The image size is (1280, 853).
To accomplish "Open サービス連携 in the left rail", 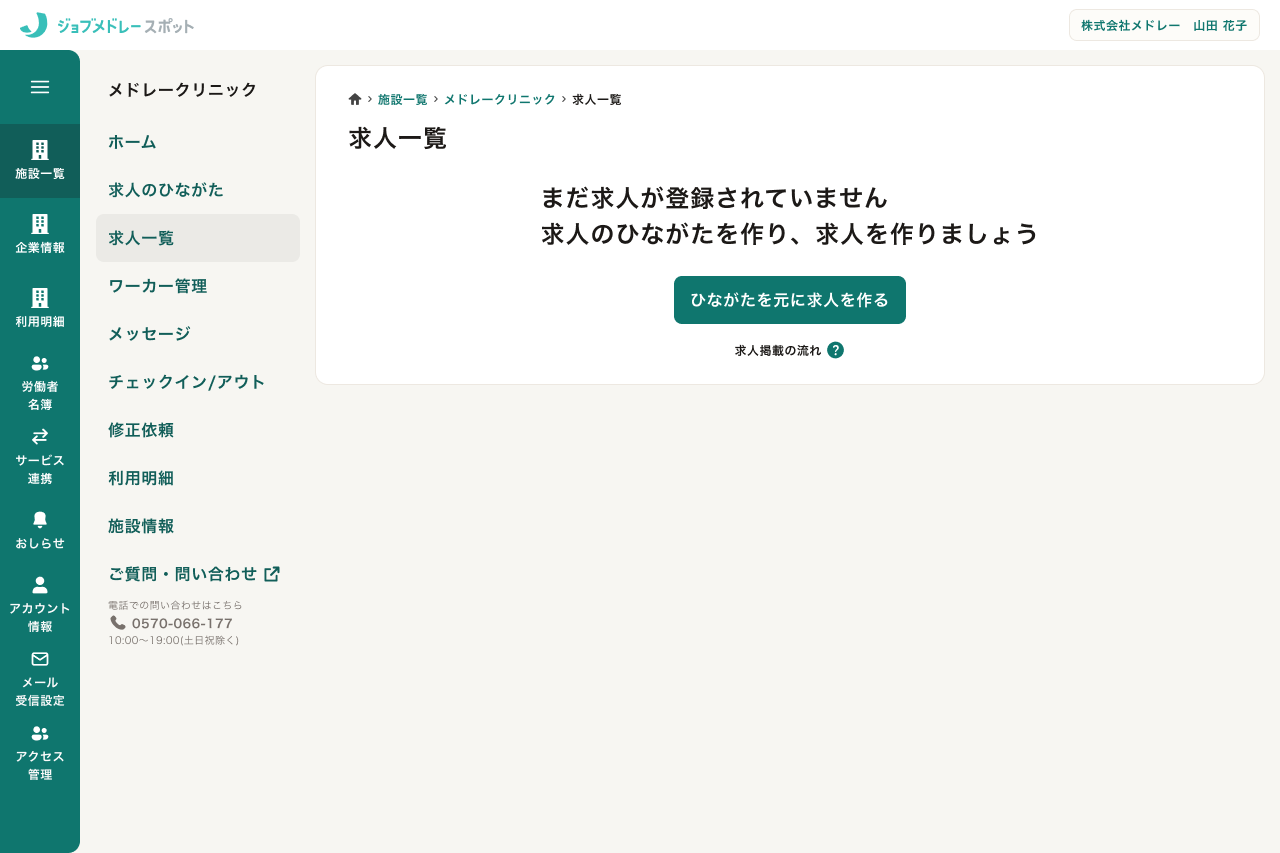I will (40, 457).
